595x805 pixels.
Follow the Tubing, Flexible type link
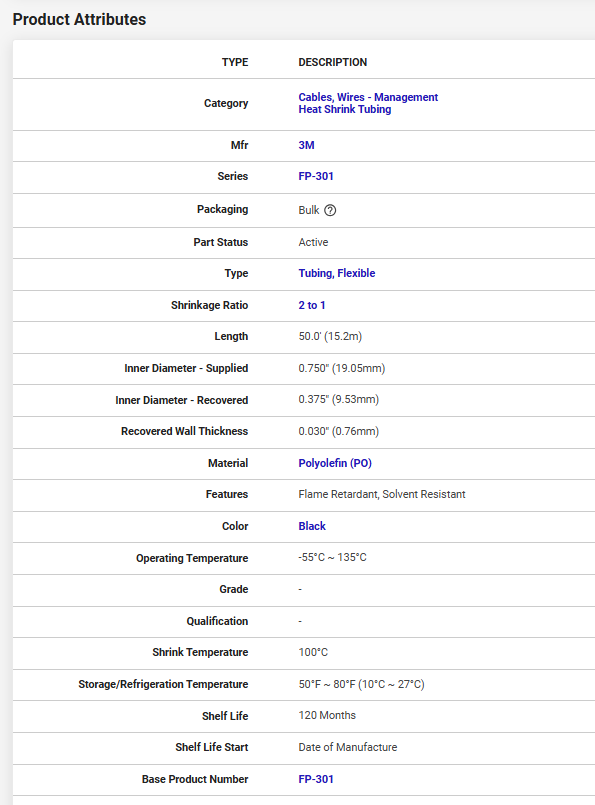coord(337,273)
